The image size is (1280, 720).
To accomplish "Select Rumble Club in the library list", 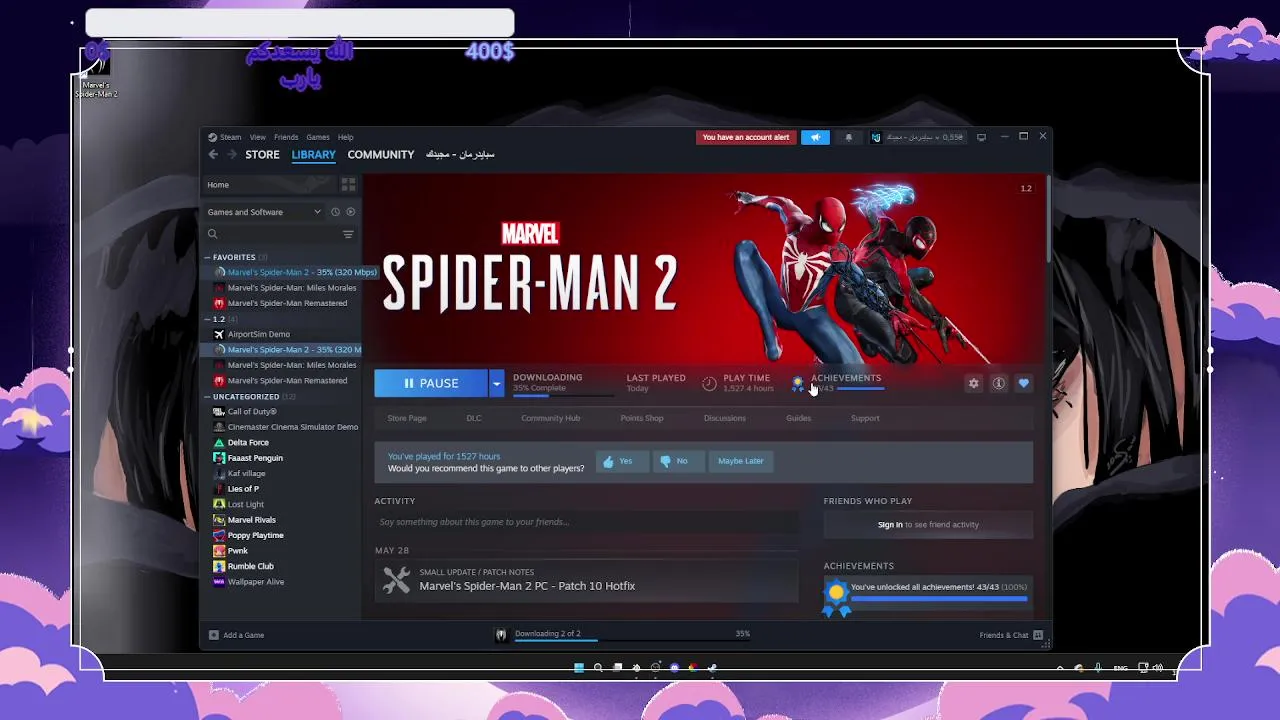I will pyautogui.click(x=250, y=566).
